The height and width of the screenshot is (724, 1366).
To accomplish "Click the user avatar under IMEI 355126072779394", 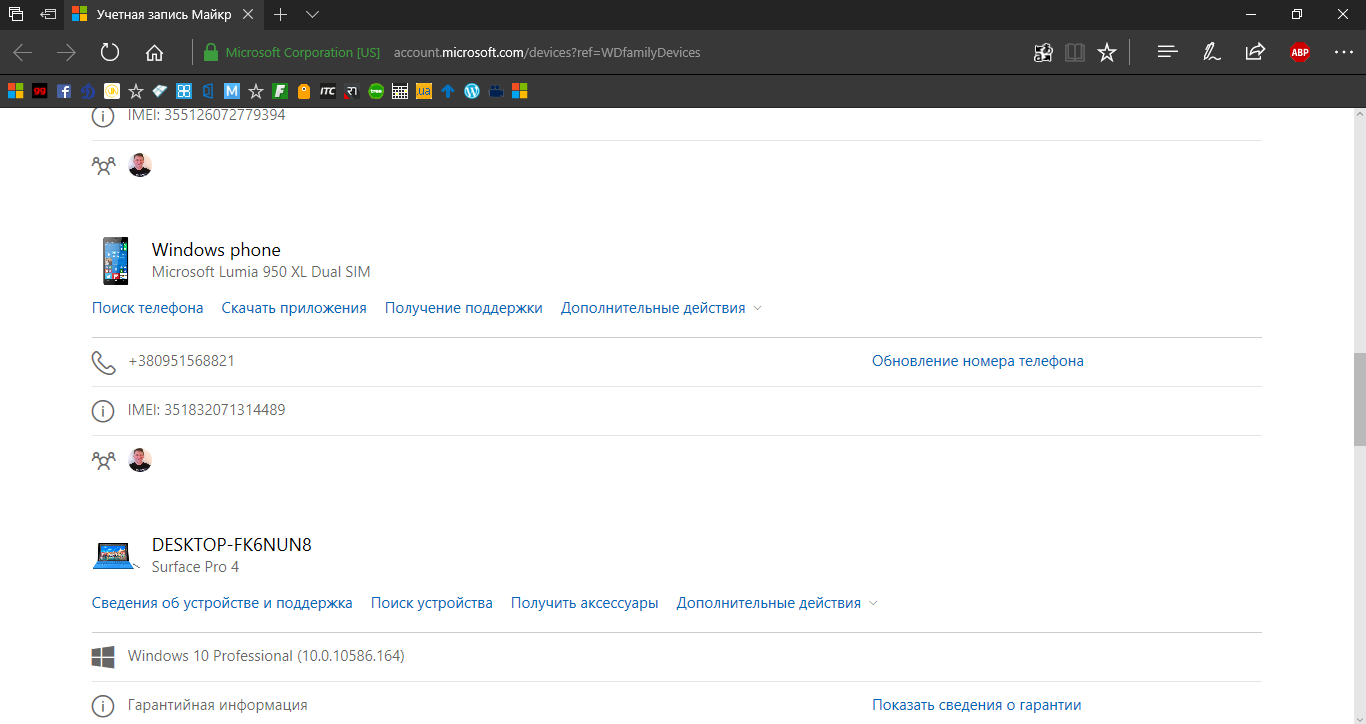I will tap(140, 165).
